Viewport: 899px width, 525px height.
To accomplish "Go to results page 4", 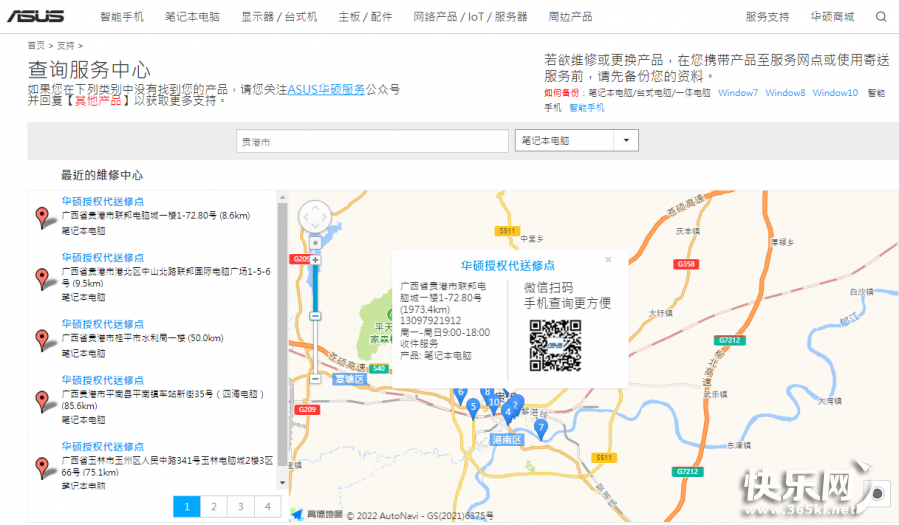I will click(268, 507).
